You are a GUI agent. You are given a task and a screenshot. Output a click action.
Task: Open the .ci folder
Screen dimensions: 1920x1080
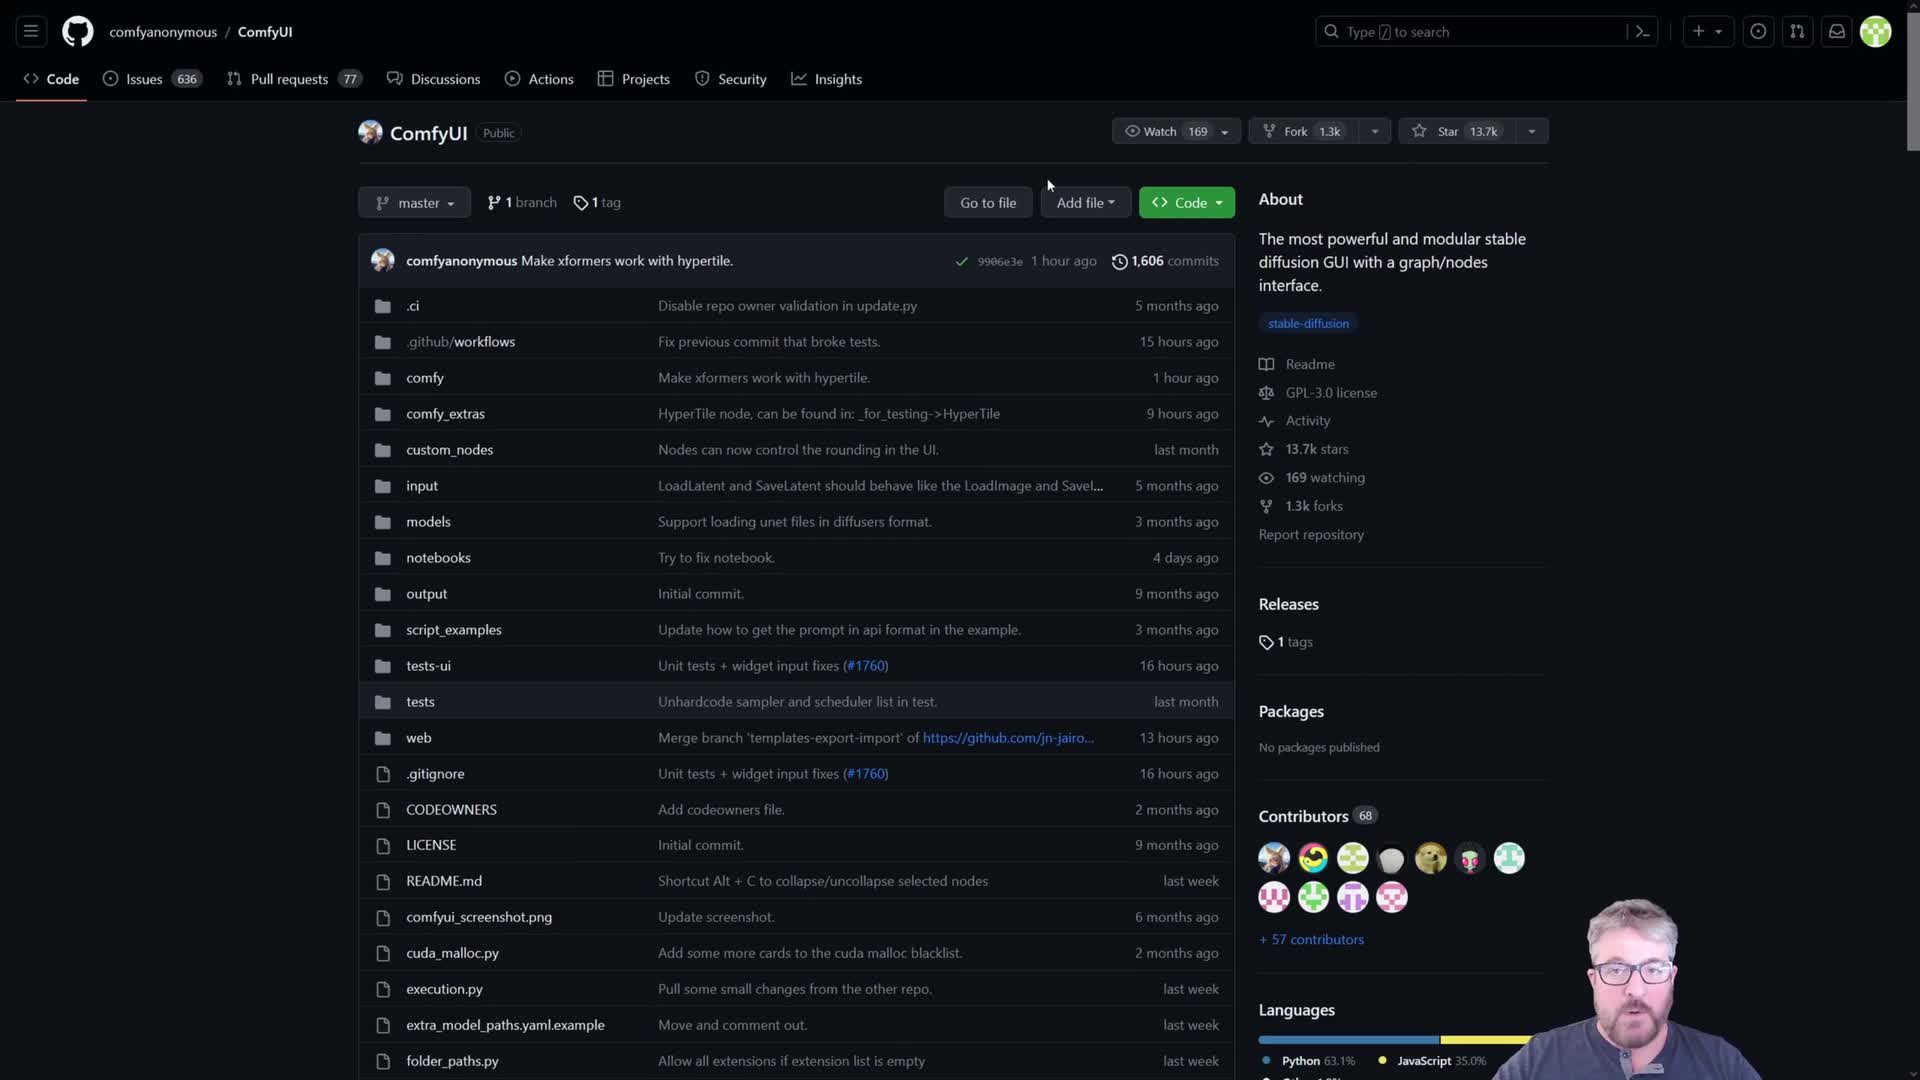pyautogui.click(x=412, y=306)
